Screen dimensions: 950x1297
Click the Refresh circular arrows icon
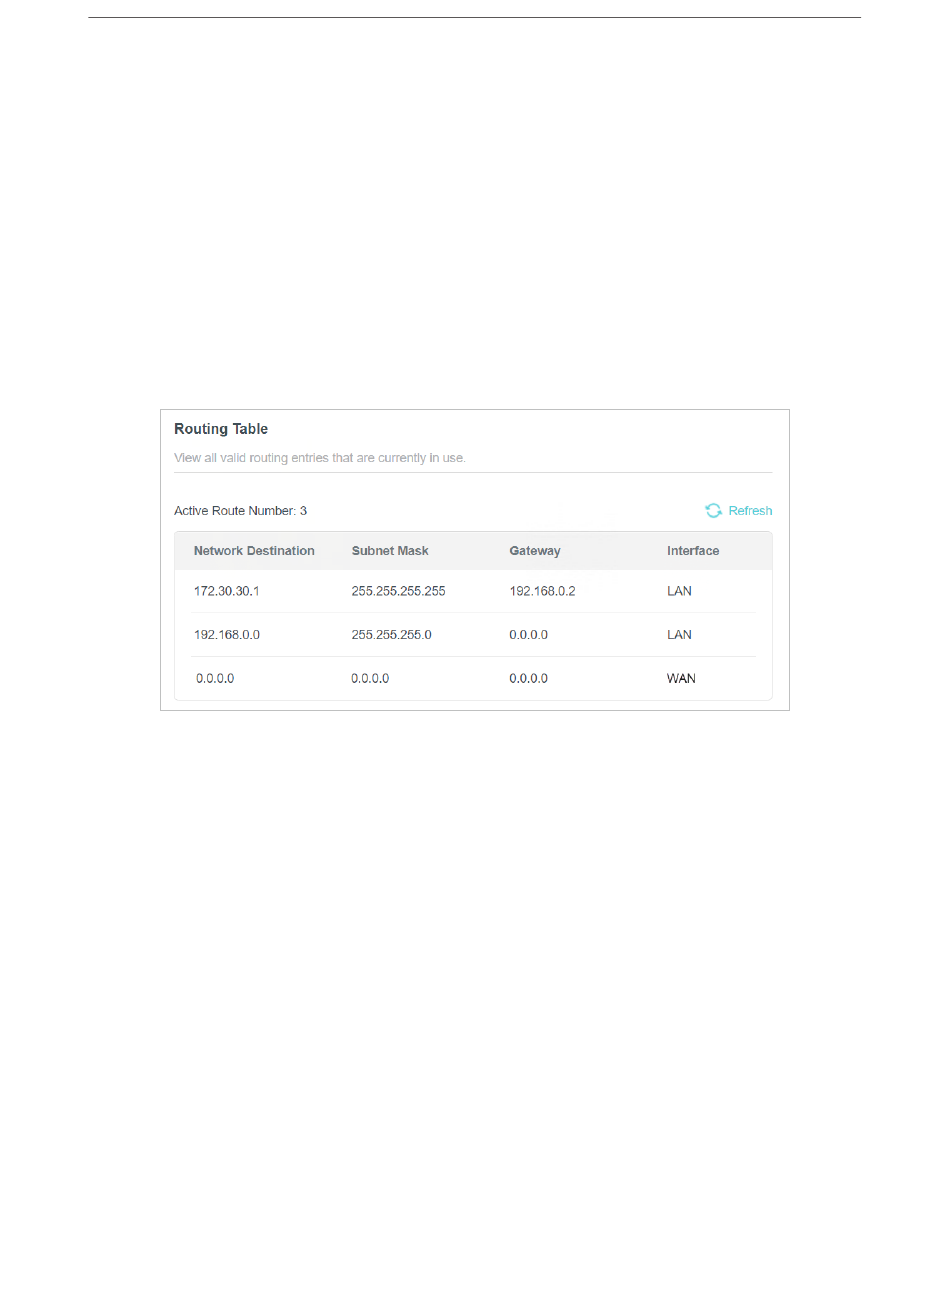coord(713,511)
